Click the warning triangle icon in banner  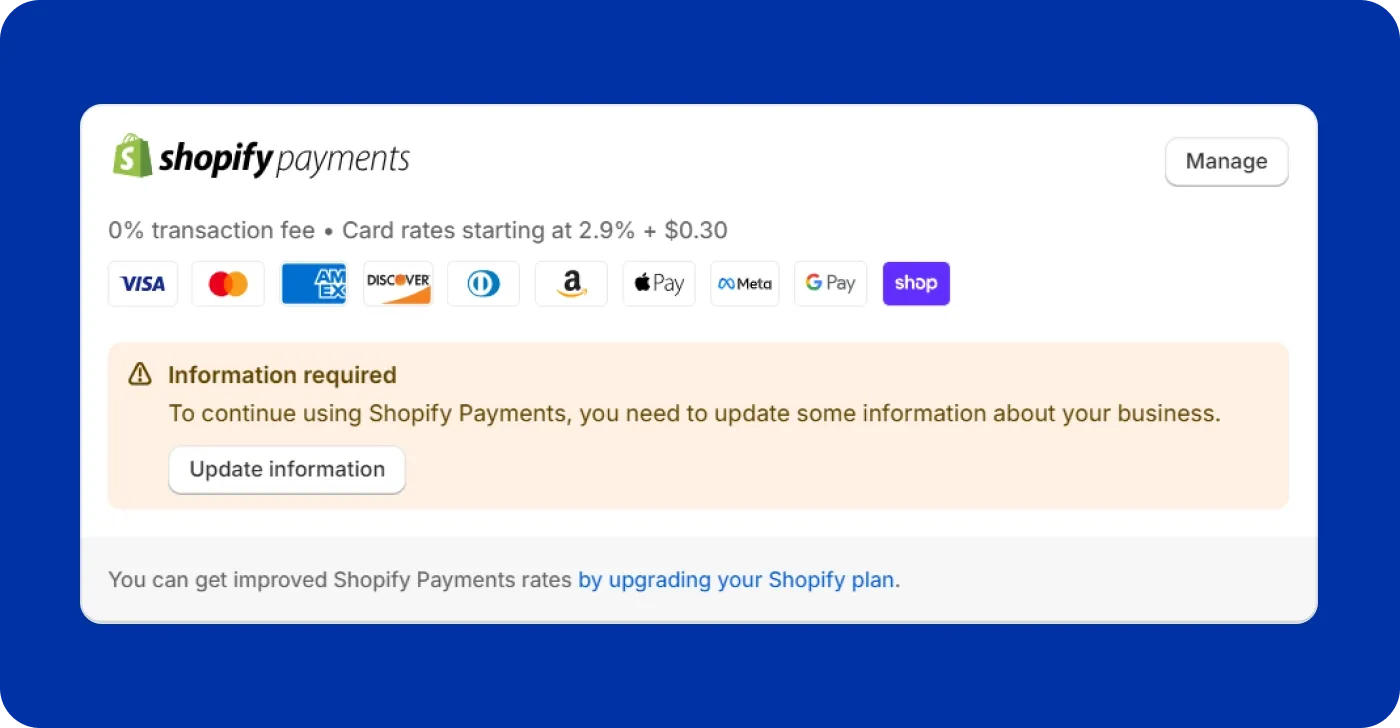point(140,375)
